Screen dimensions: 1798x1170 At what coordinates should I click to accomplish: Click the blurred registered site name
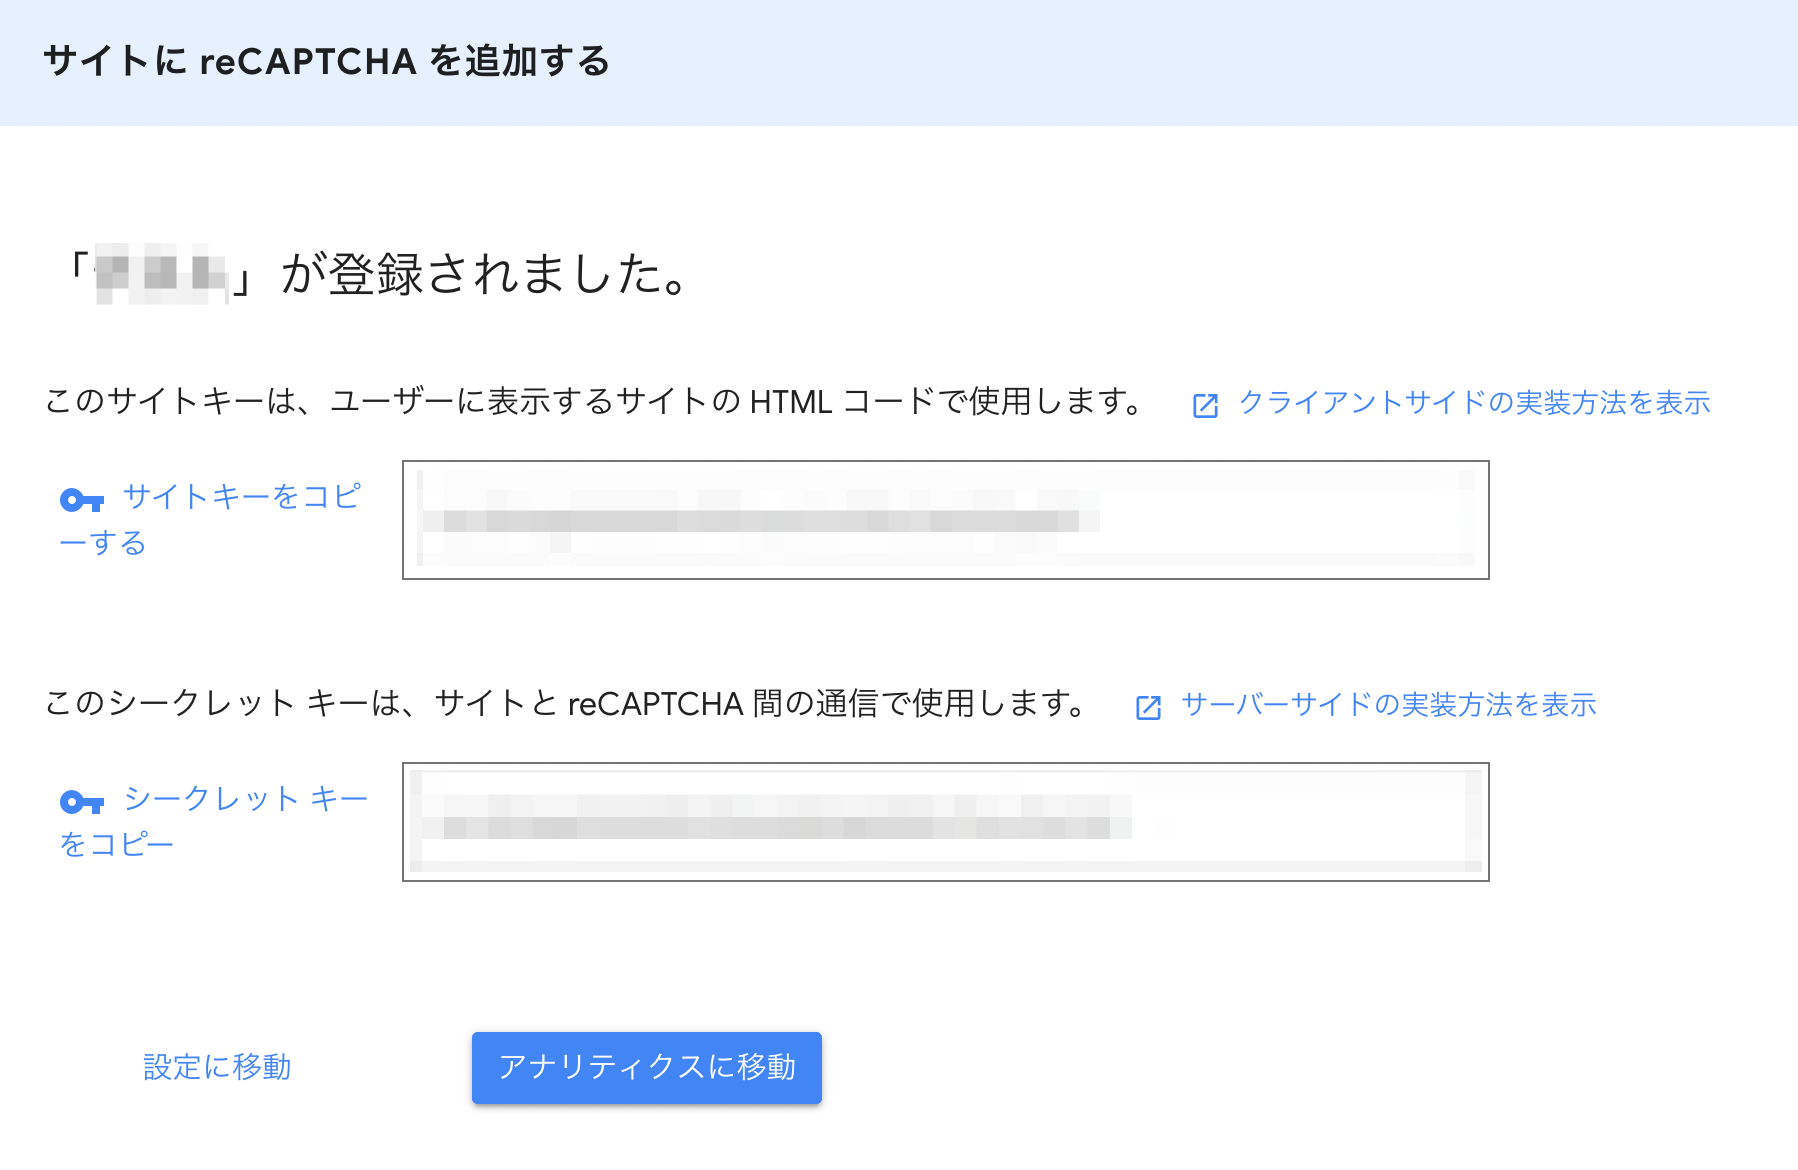coord(162,273)
